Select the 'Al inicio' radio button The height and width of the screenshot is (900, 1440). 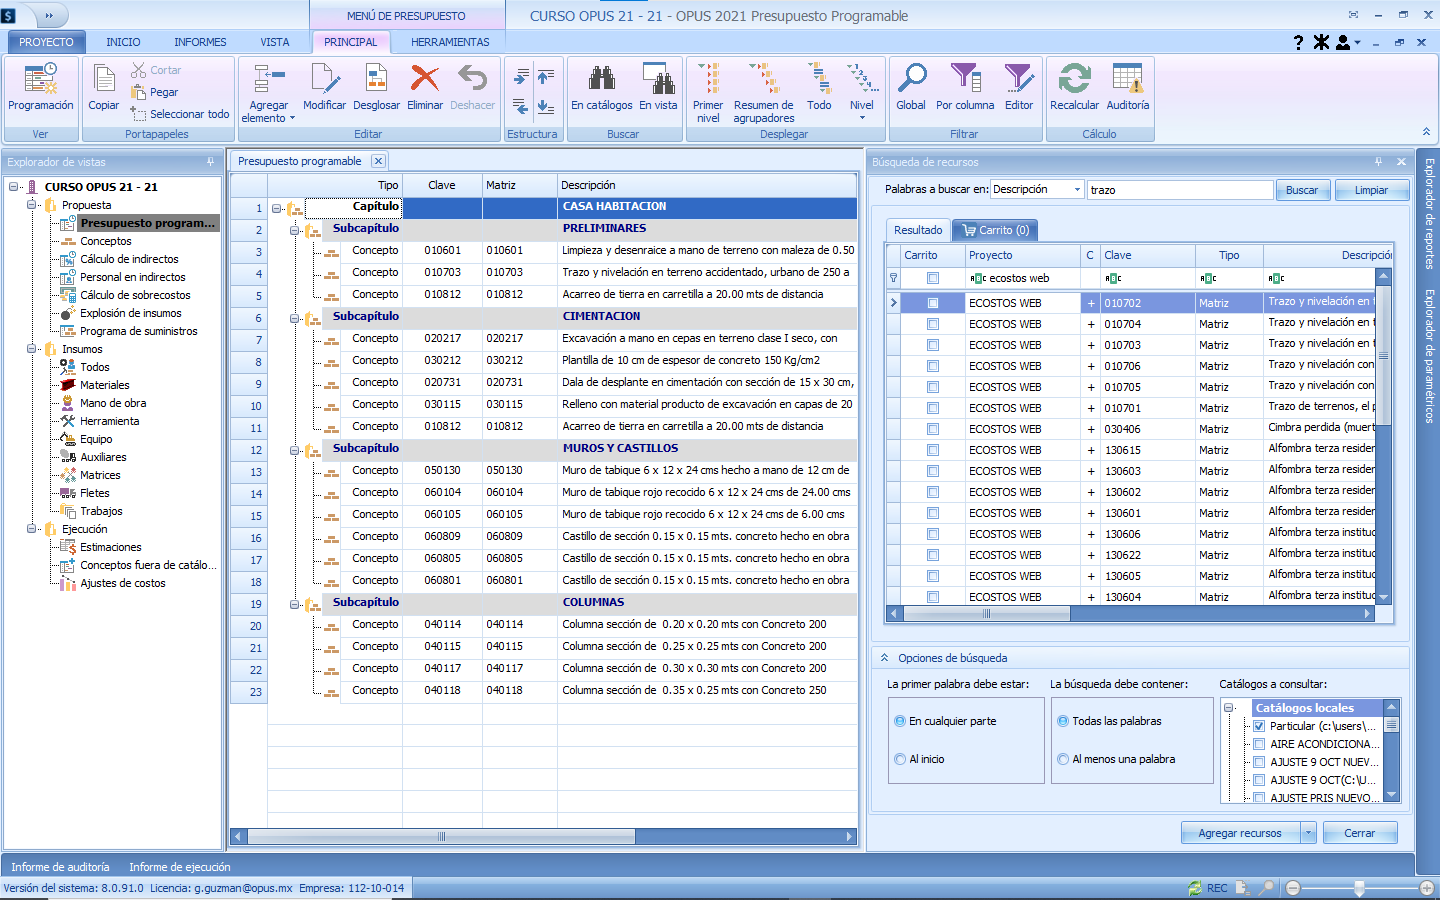click(x=900, y=760)
